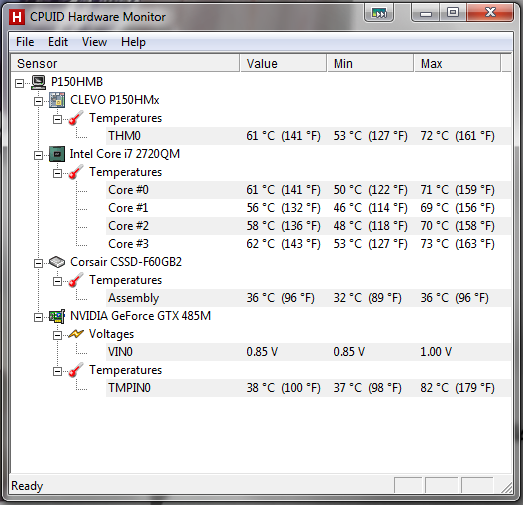Select the NVIDIA GeForce GTX 485M label
Screen dimensions: 523x505
140,316
